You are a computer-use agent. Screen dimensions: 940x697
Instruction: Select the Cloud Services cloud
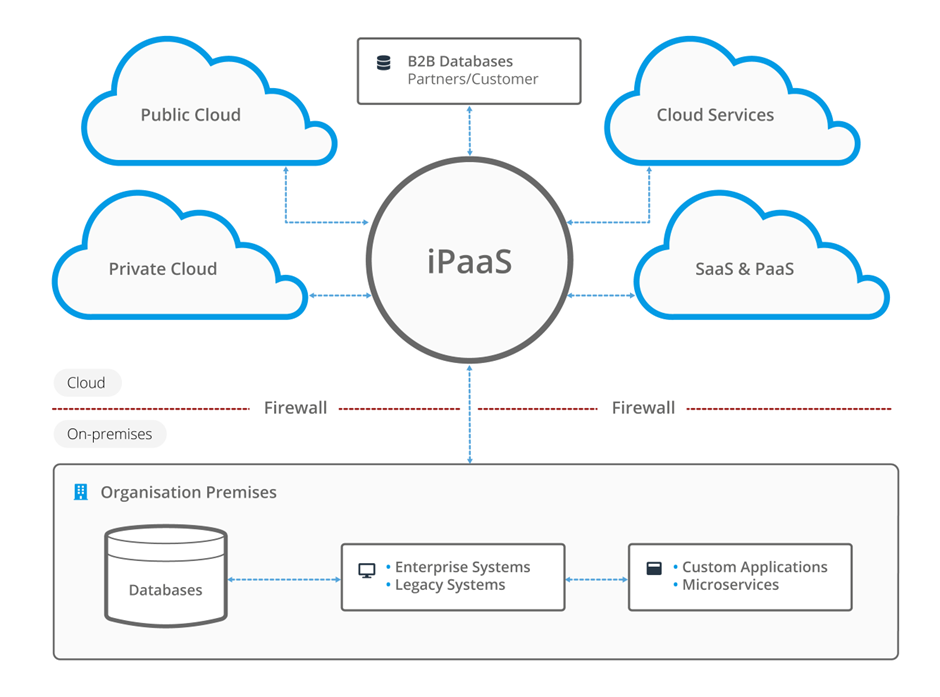coord(733,101)
